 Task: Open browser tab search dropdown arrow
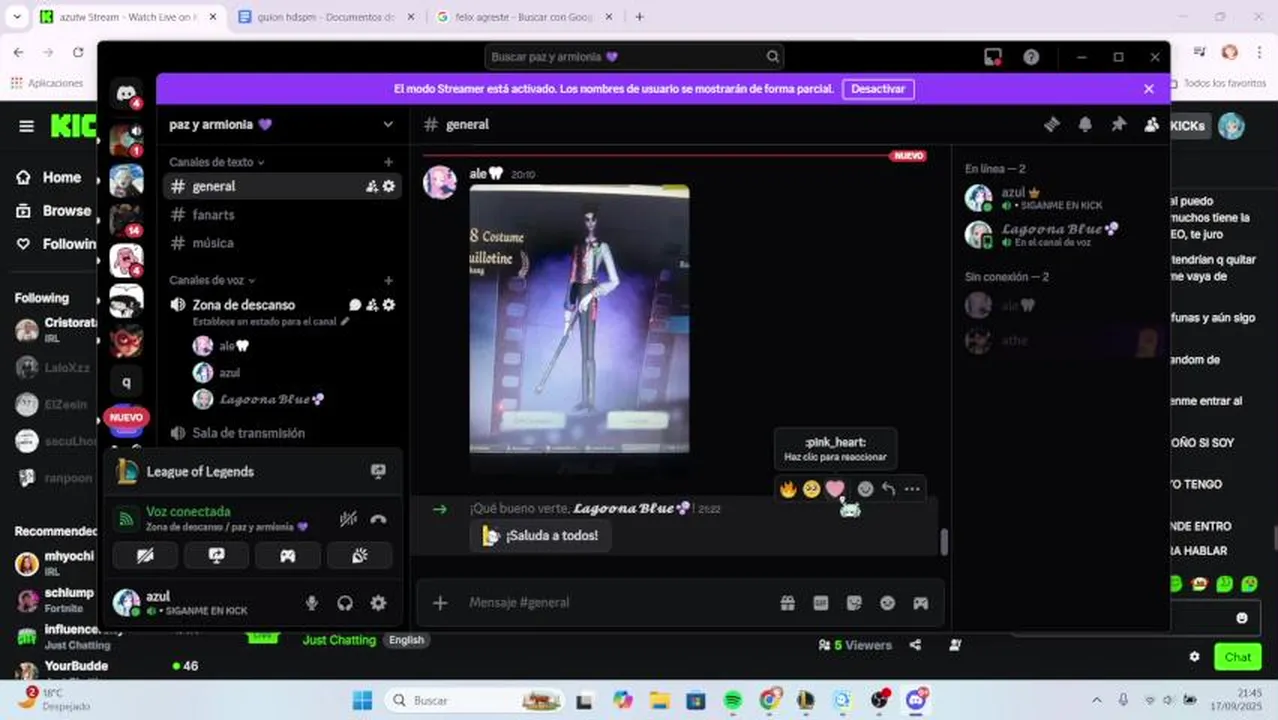click(x=16, y=17)
